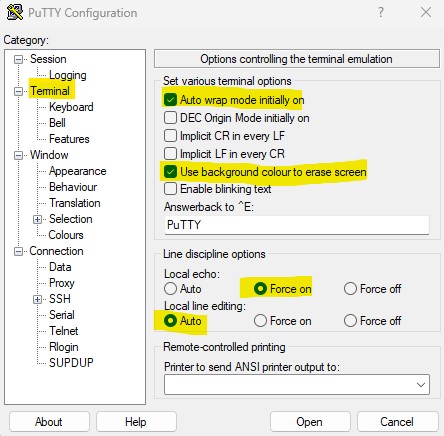This screenshot has height=436, width=444.
Task: Click the question mark help icon
Action: pyautogui.click(x=380, y=12)
